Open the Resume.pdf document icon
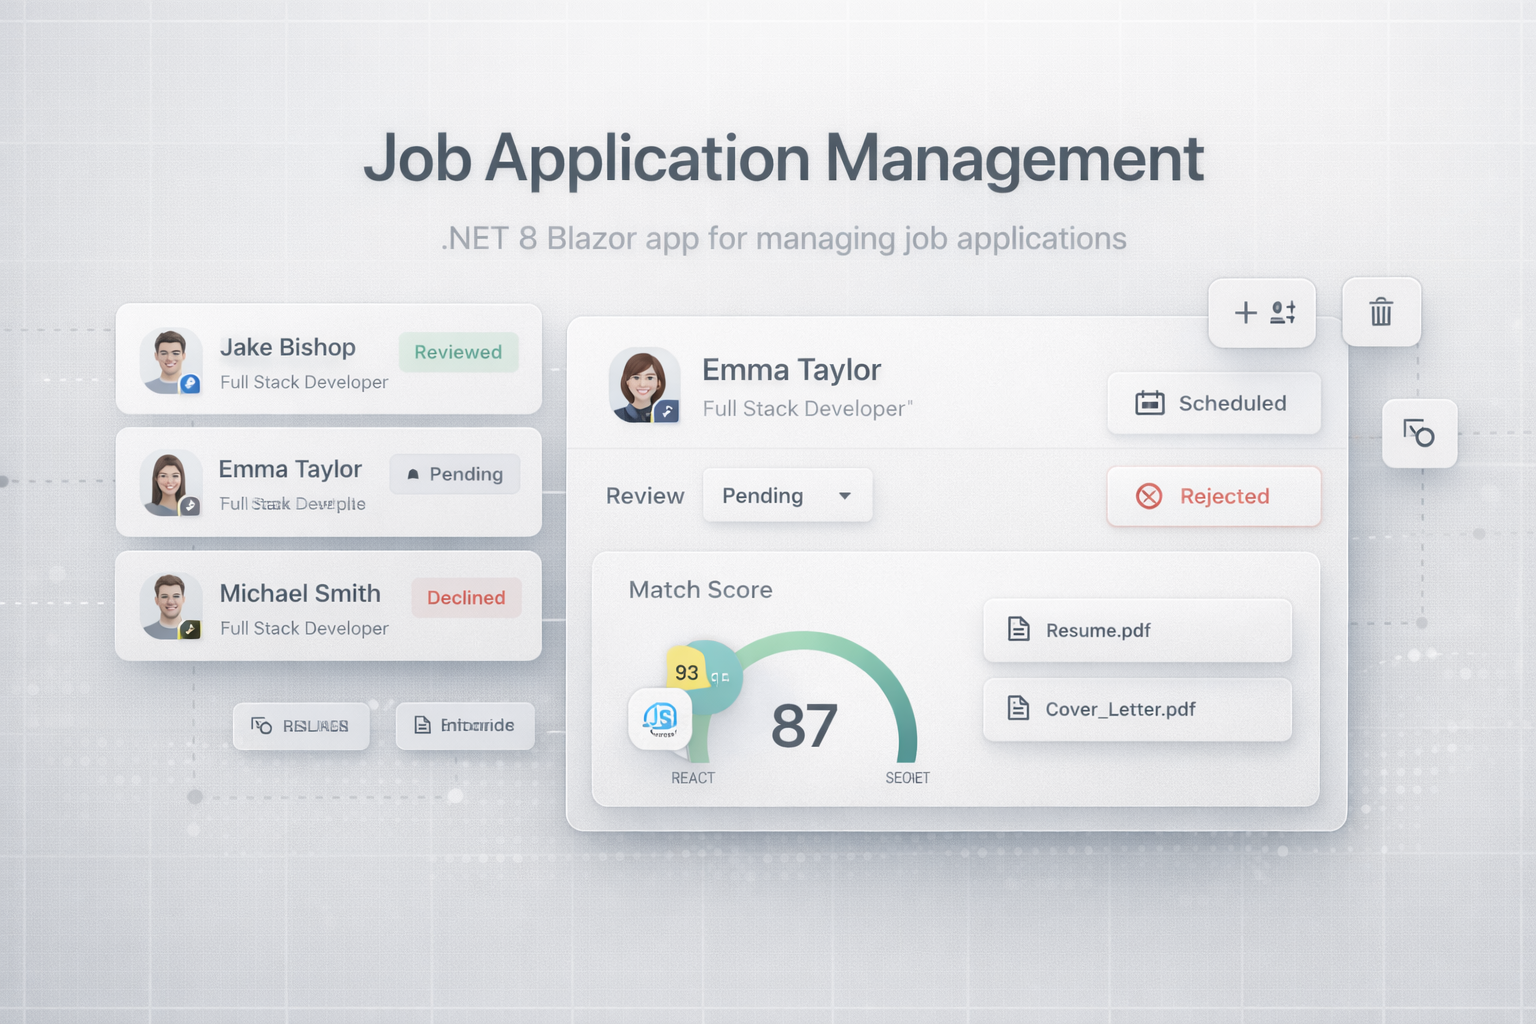The width and height of the screenshot is (1536, 1024). [1018, 629]
